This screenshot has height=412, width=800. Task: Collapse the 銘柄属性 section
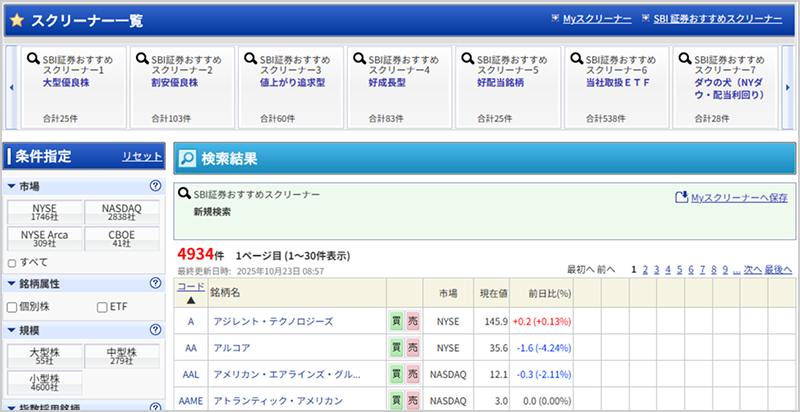12,284
